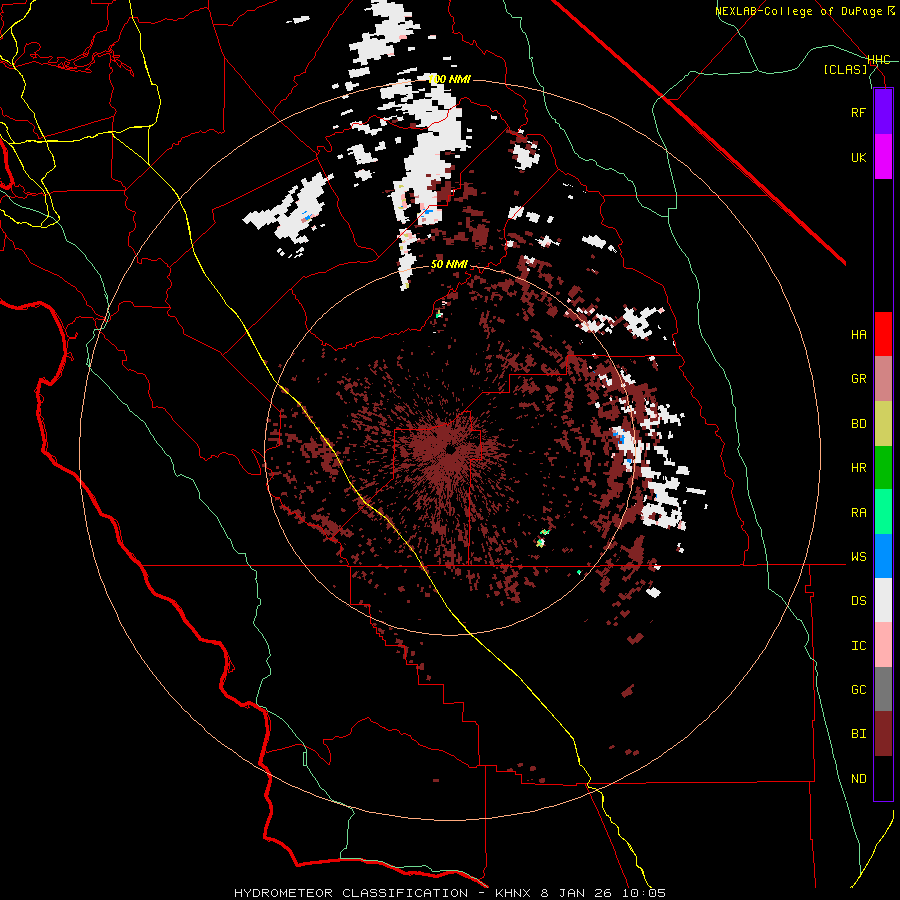Click the WS legend label

[x=858, y=557]
